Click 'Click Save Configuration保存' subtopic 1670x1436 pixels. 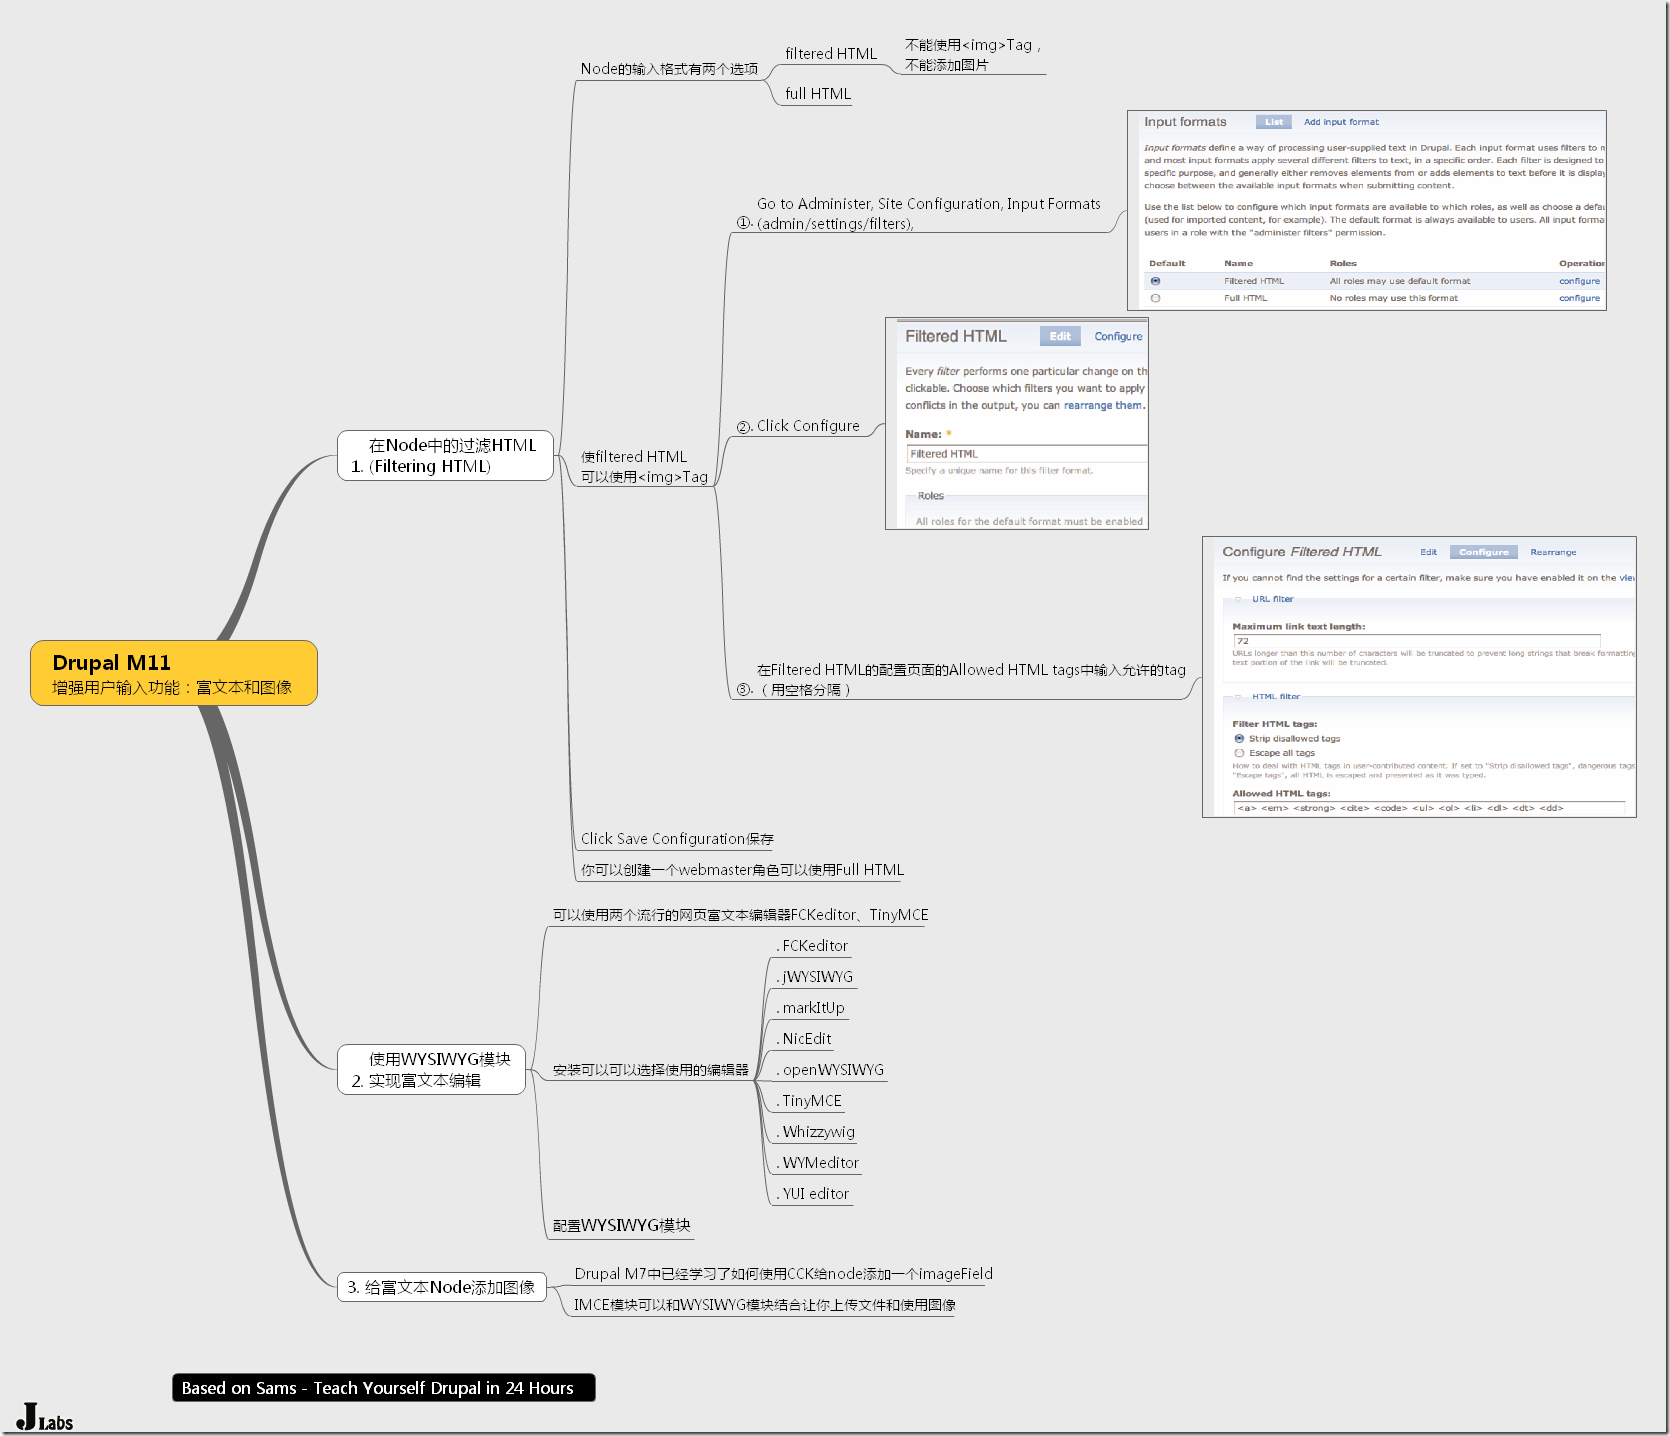(677, 839)
